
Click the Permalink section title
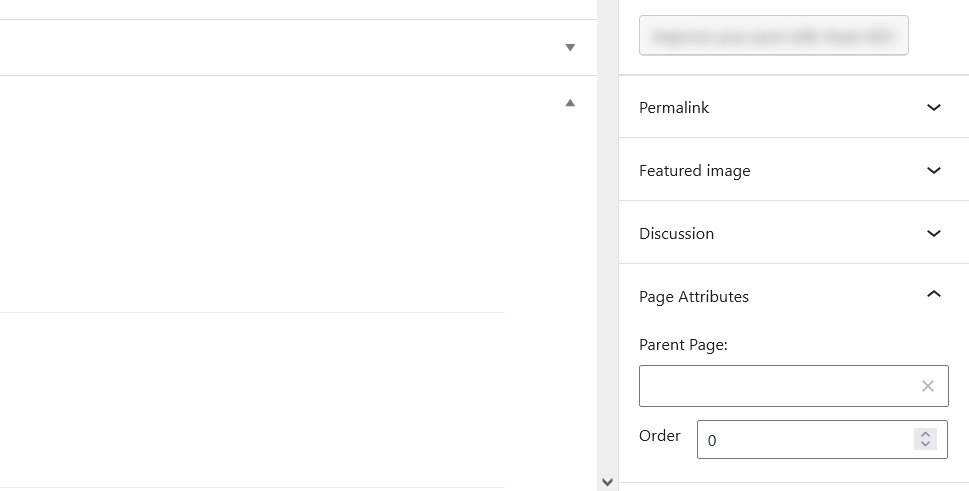674,108
